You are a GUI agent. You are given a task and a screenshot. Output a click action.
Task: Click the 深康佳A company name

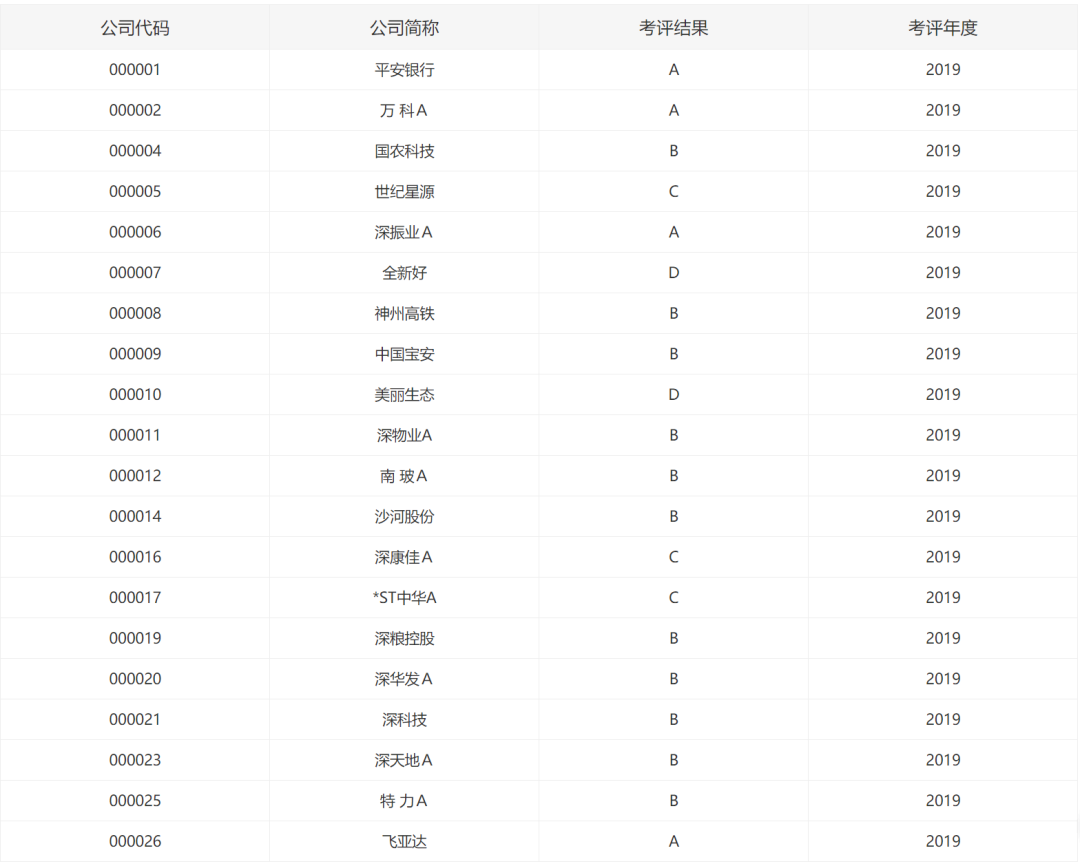click(x=404, y=557)
